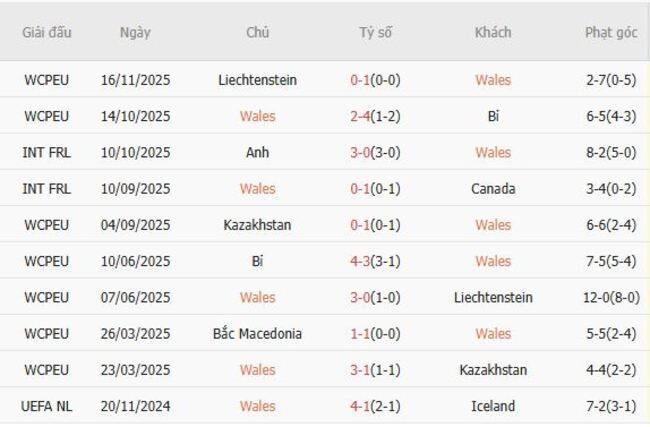Viewport: 650px width, 427px height.
Task: Click the date 10/10/2025
Action: coord(135,153)
